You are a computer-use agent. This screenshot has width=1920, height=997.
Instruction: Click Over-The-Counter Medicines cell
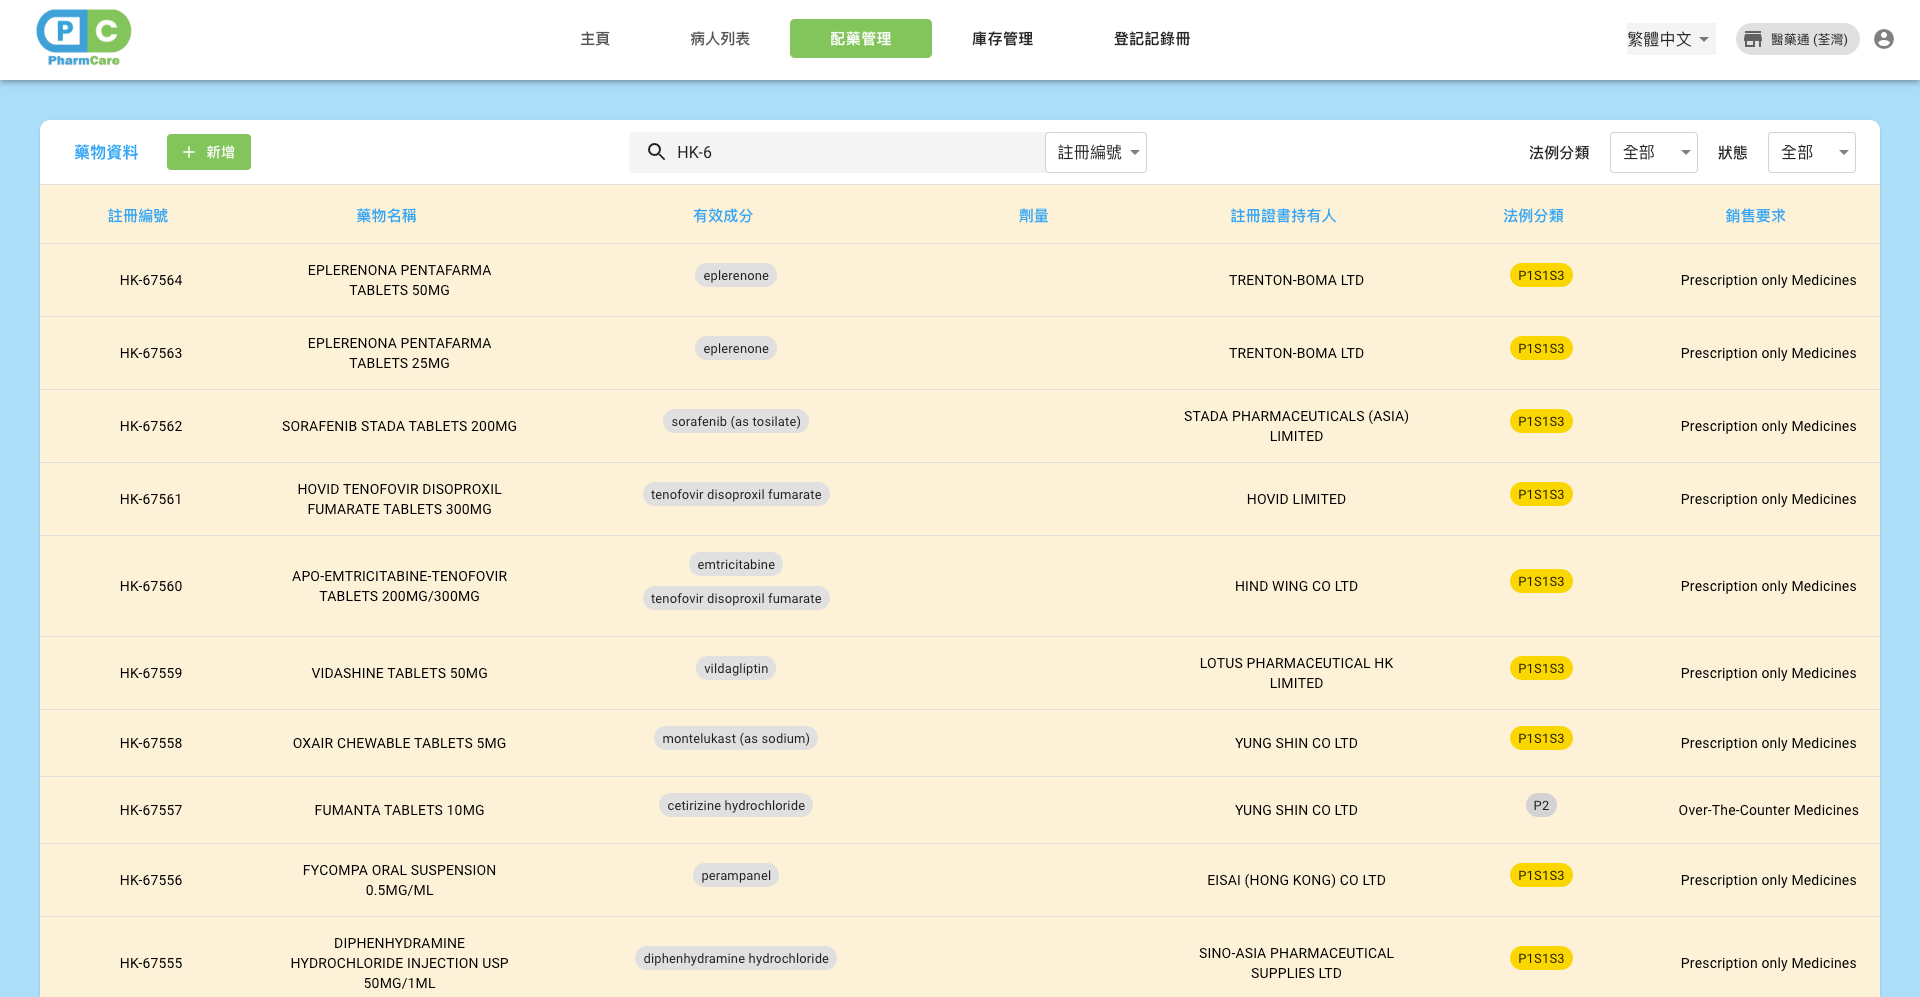point(1768,810)
